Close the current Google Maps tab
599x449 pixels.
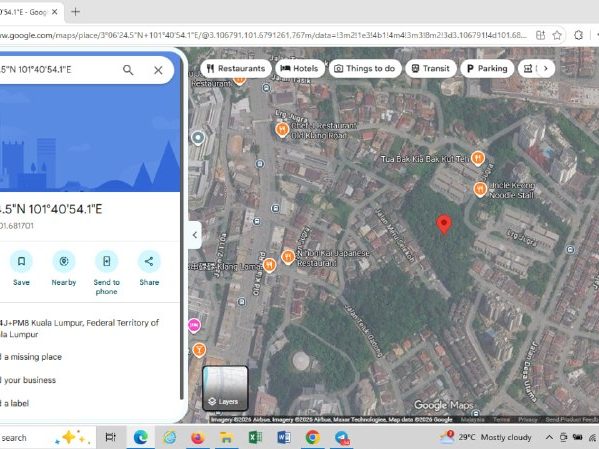point(55,12)
